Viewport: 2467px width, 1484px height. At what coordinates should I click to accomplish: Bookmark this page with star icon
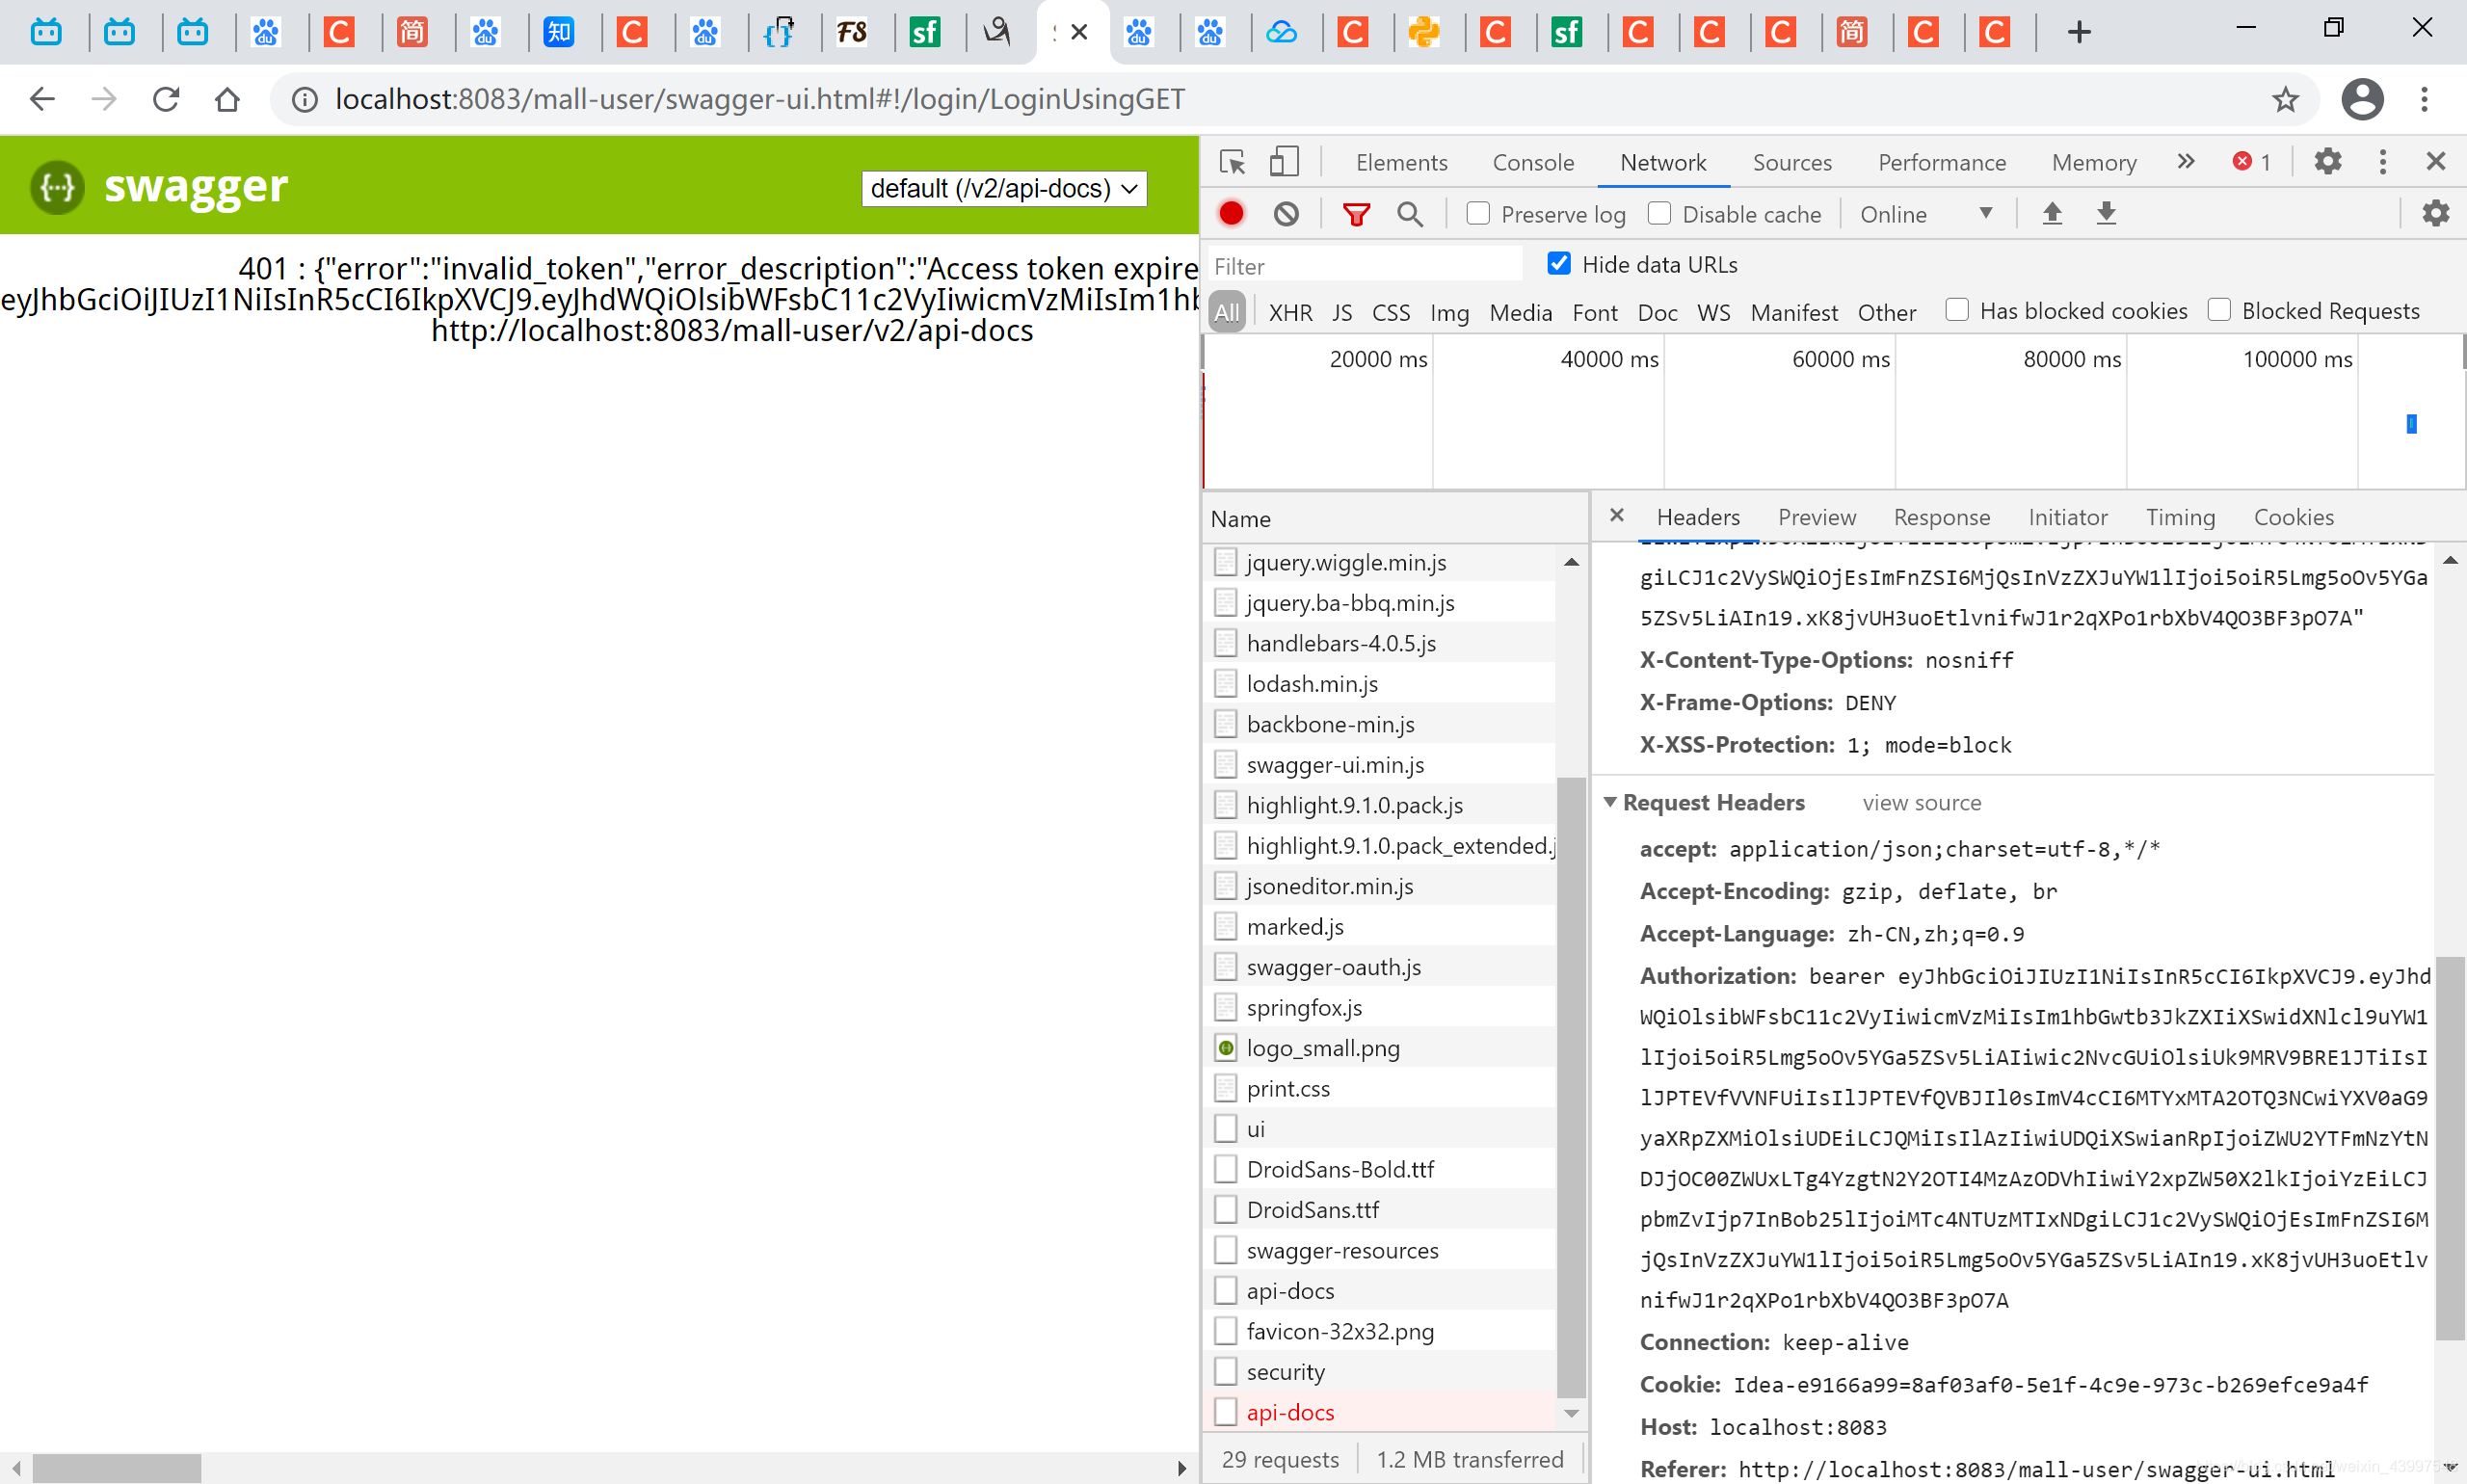point(2284,99)
